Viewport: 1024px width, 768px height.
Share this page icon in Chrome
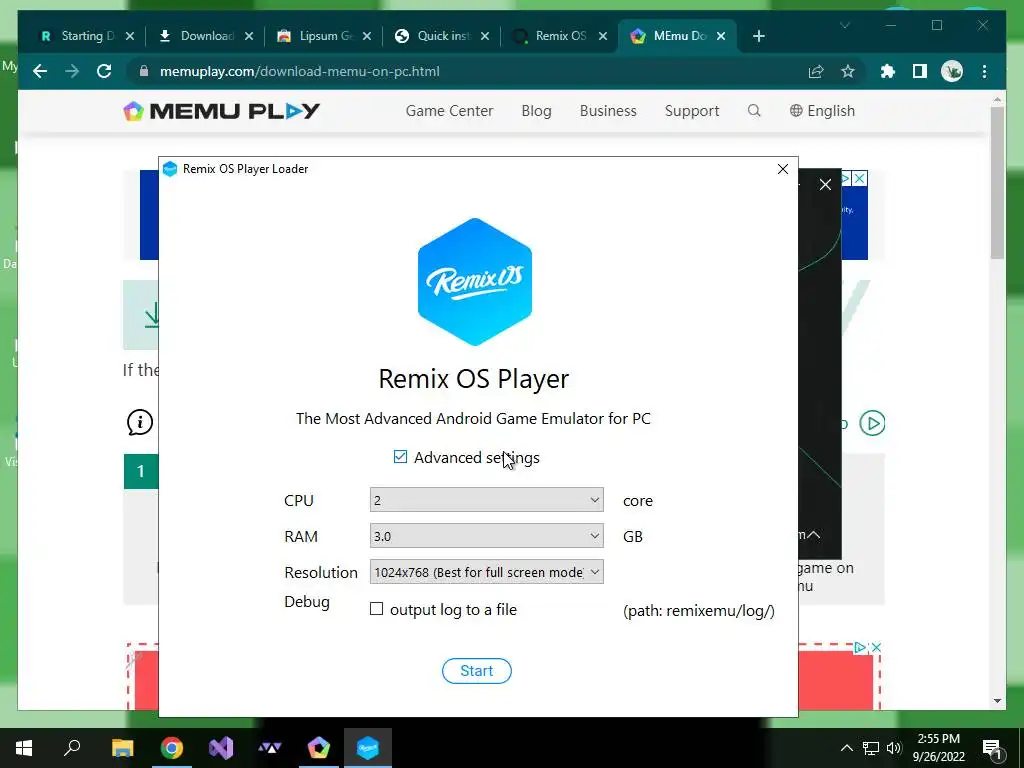816,71
